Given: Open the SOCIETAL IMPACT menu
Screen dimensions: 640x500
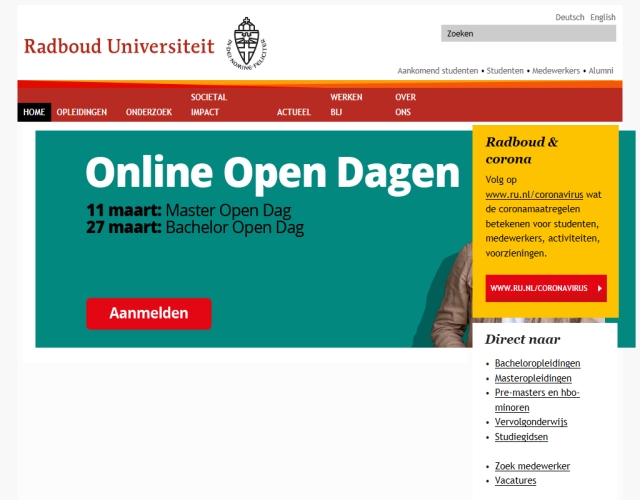Looking at the screenshot, I should click(209, 104).
